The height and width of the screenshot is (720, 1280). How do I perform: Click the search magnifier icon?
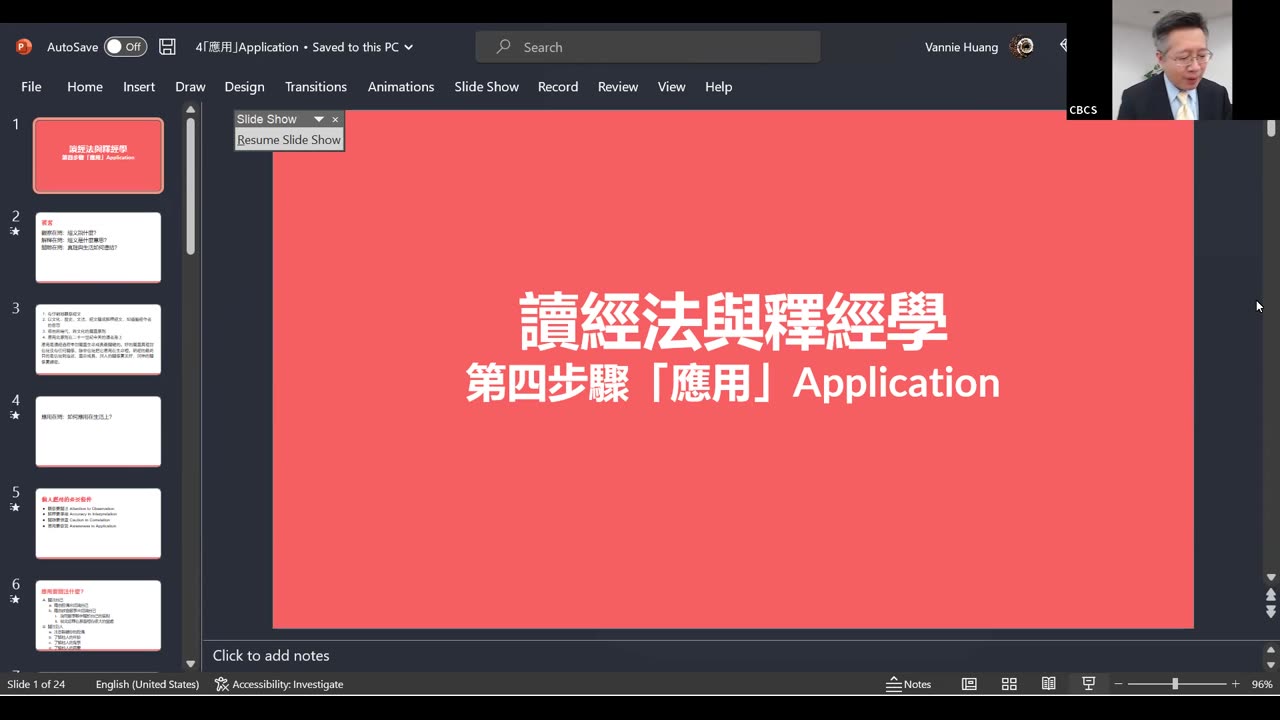coord(503,47)
